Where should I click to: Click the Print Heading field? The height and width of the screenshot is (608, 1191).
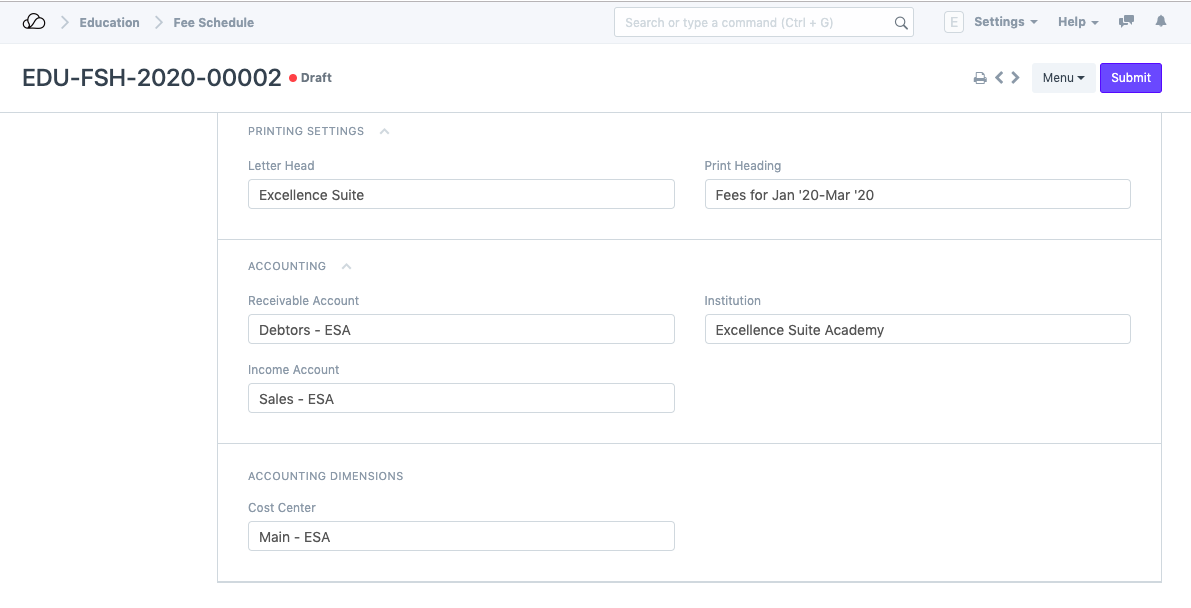917,194
